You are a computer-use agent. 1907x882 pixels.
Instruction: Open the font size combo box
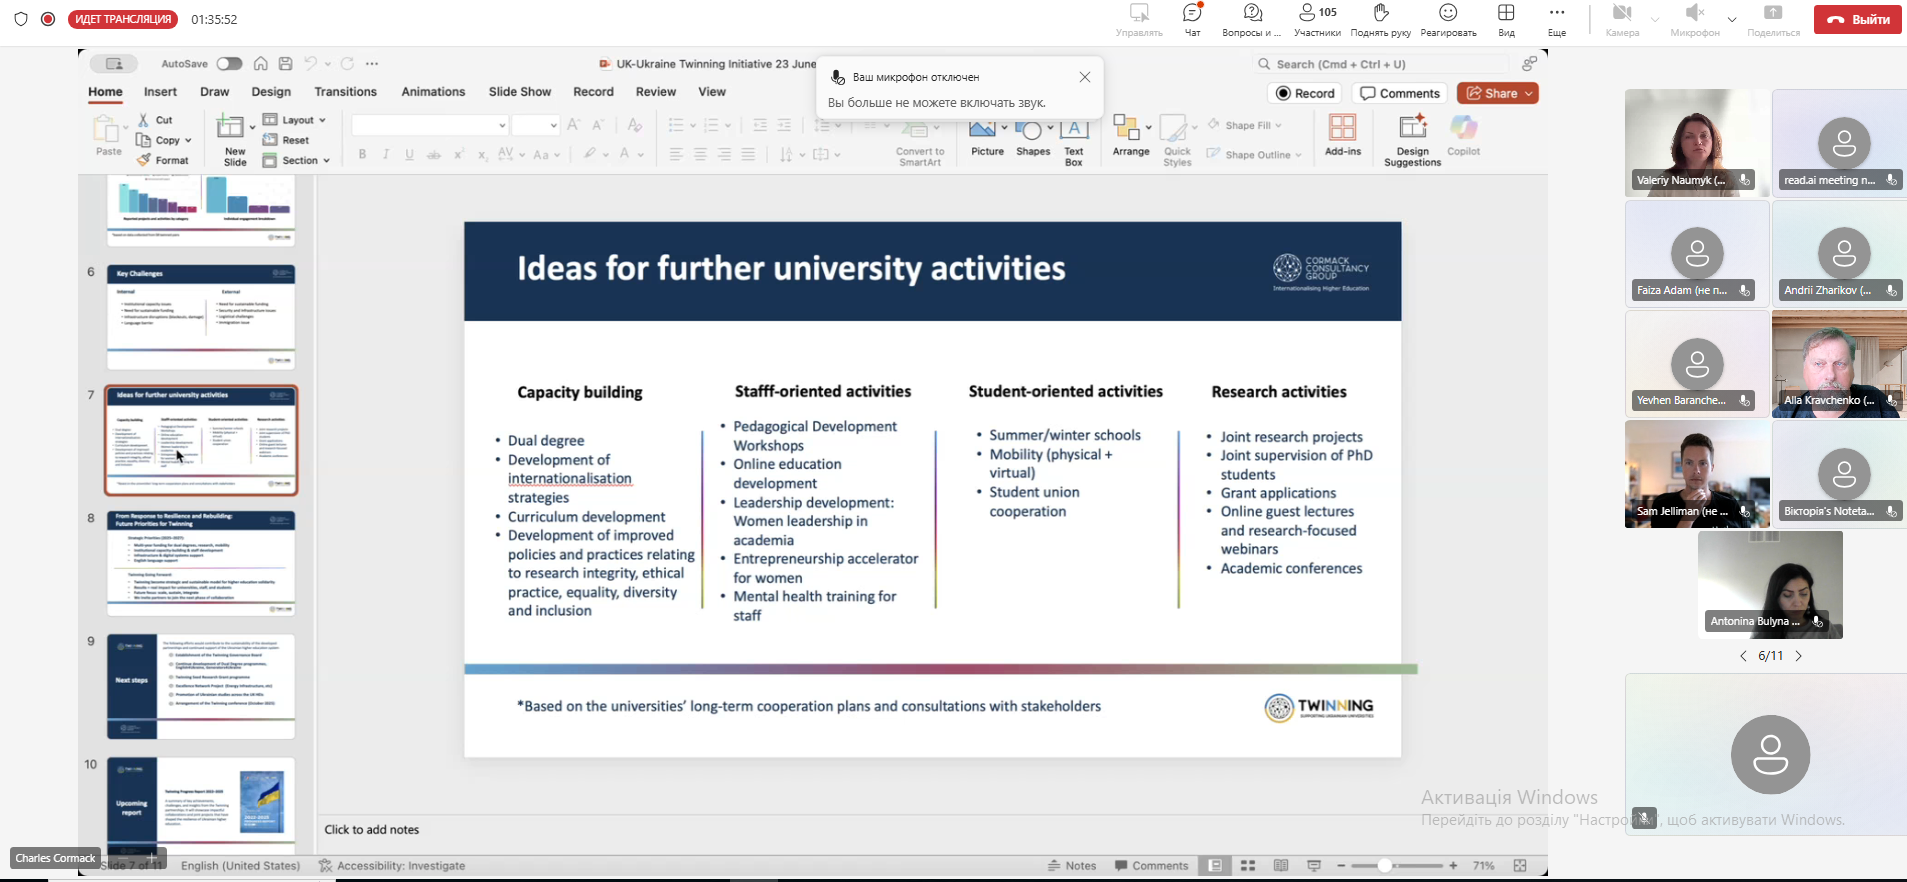click(x=535, y=125)
